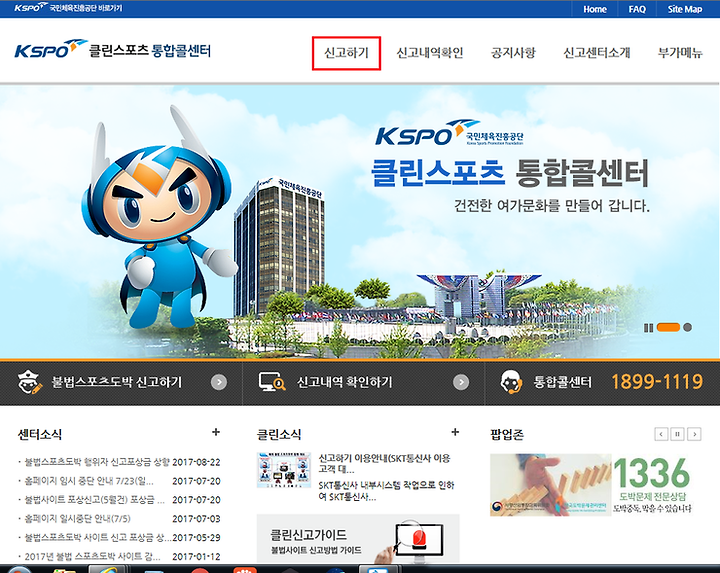Open the notice dated 2017-05-29

coord(98,537)
